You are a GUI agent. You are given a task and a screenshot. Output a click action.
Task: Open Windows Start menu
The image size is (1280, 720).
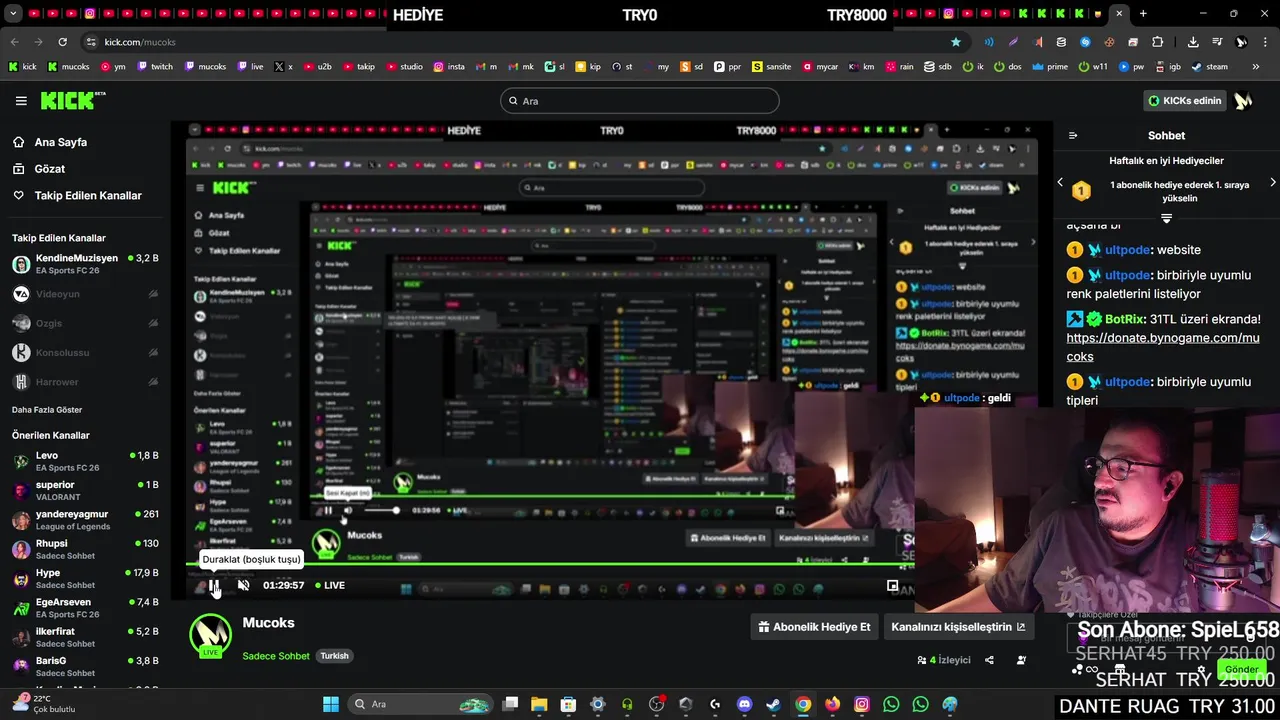(x=331, y=704)
